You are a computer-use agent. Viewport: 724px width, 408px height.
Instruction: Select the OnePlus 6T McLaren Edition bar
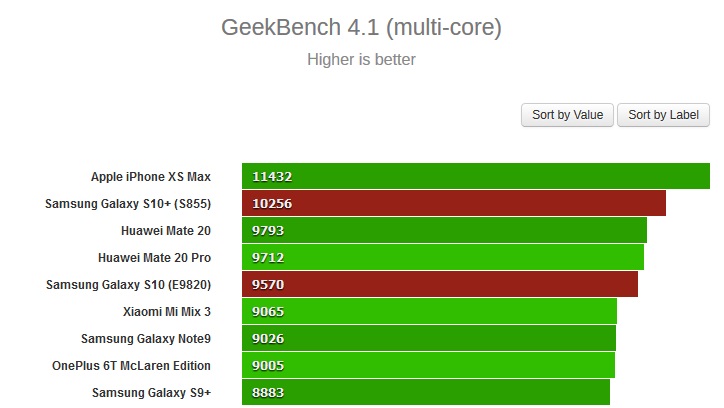pyautogui.click(x=428, y=365)
